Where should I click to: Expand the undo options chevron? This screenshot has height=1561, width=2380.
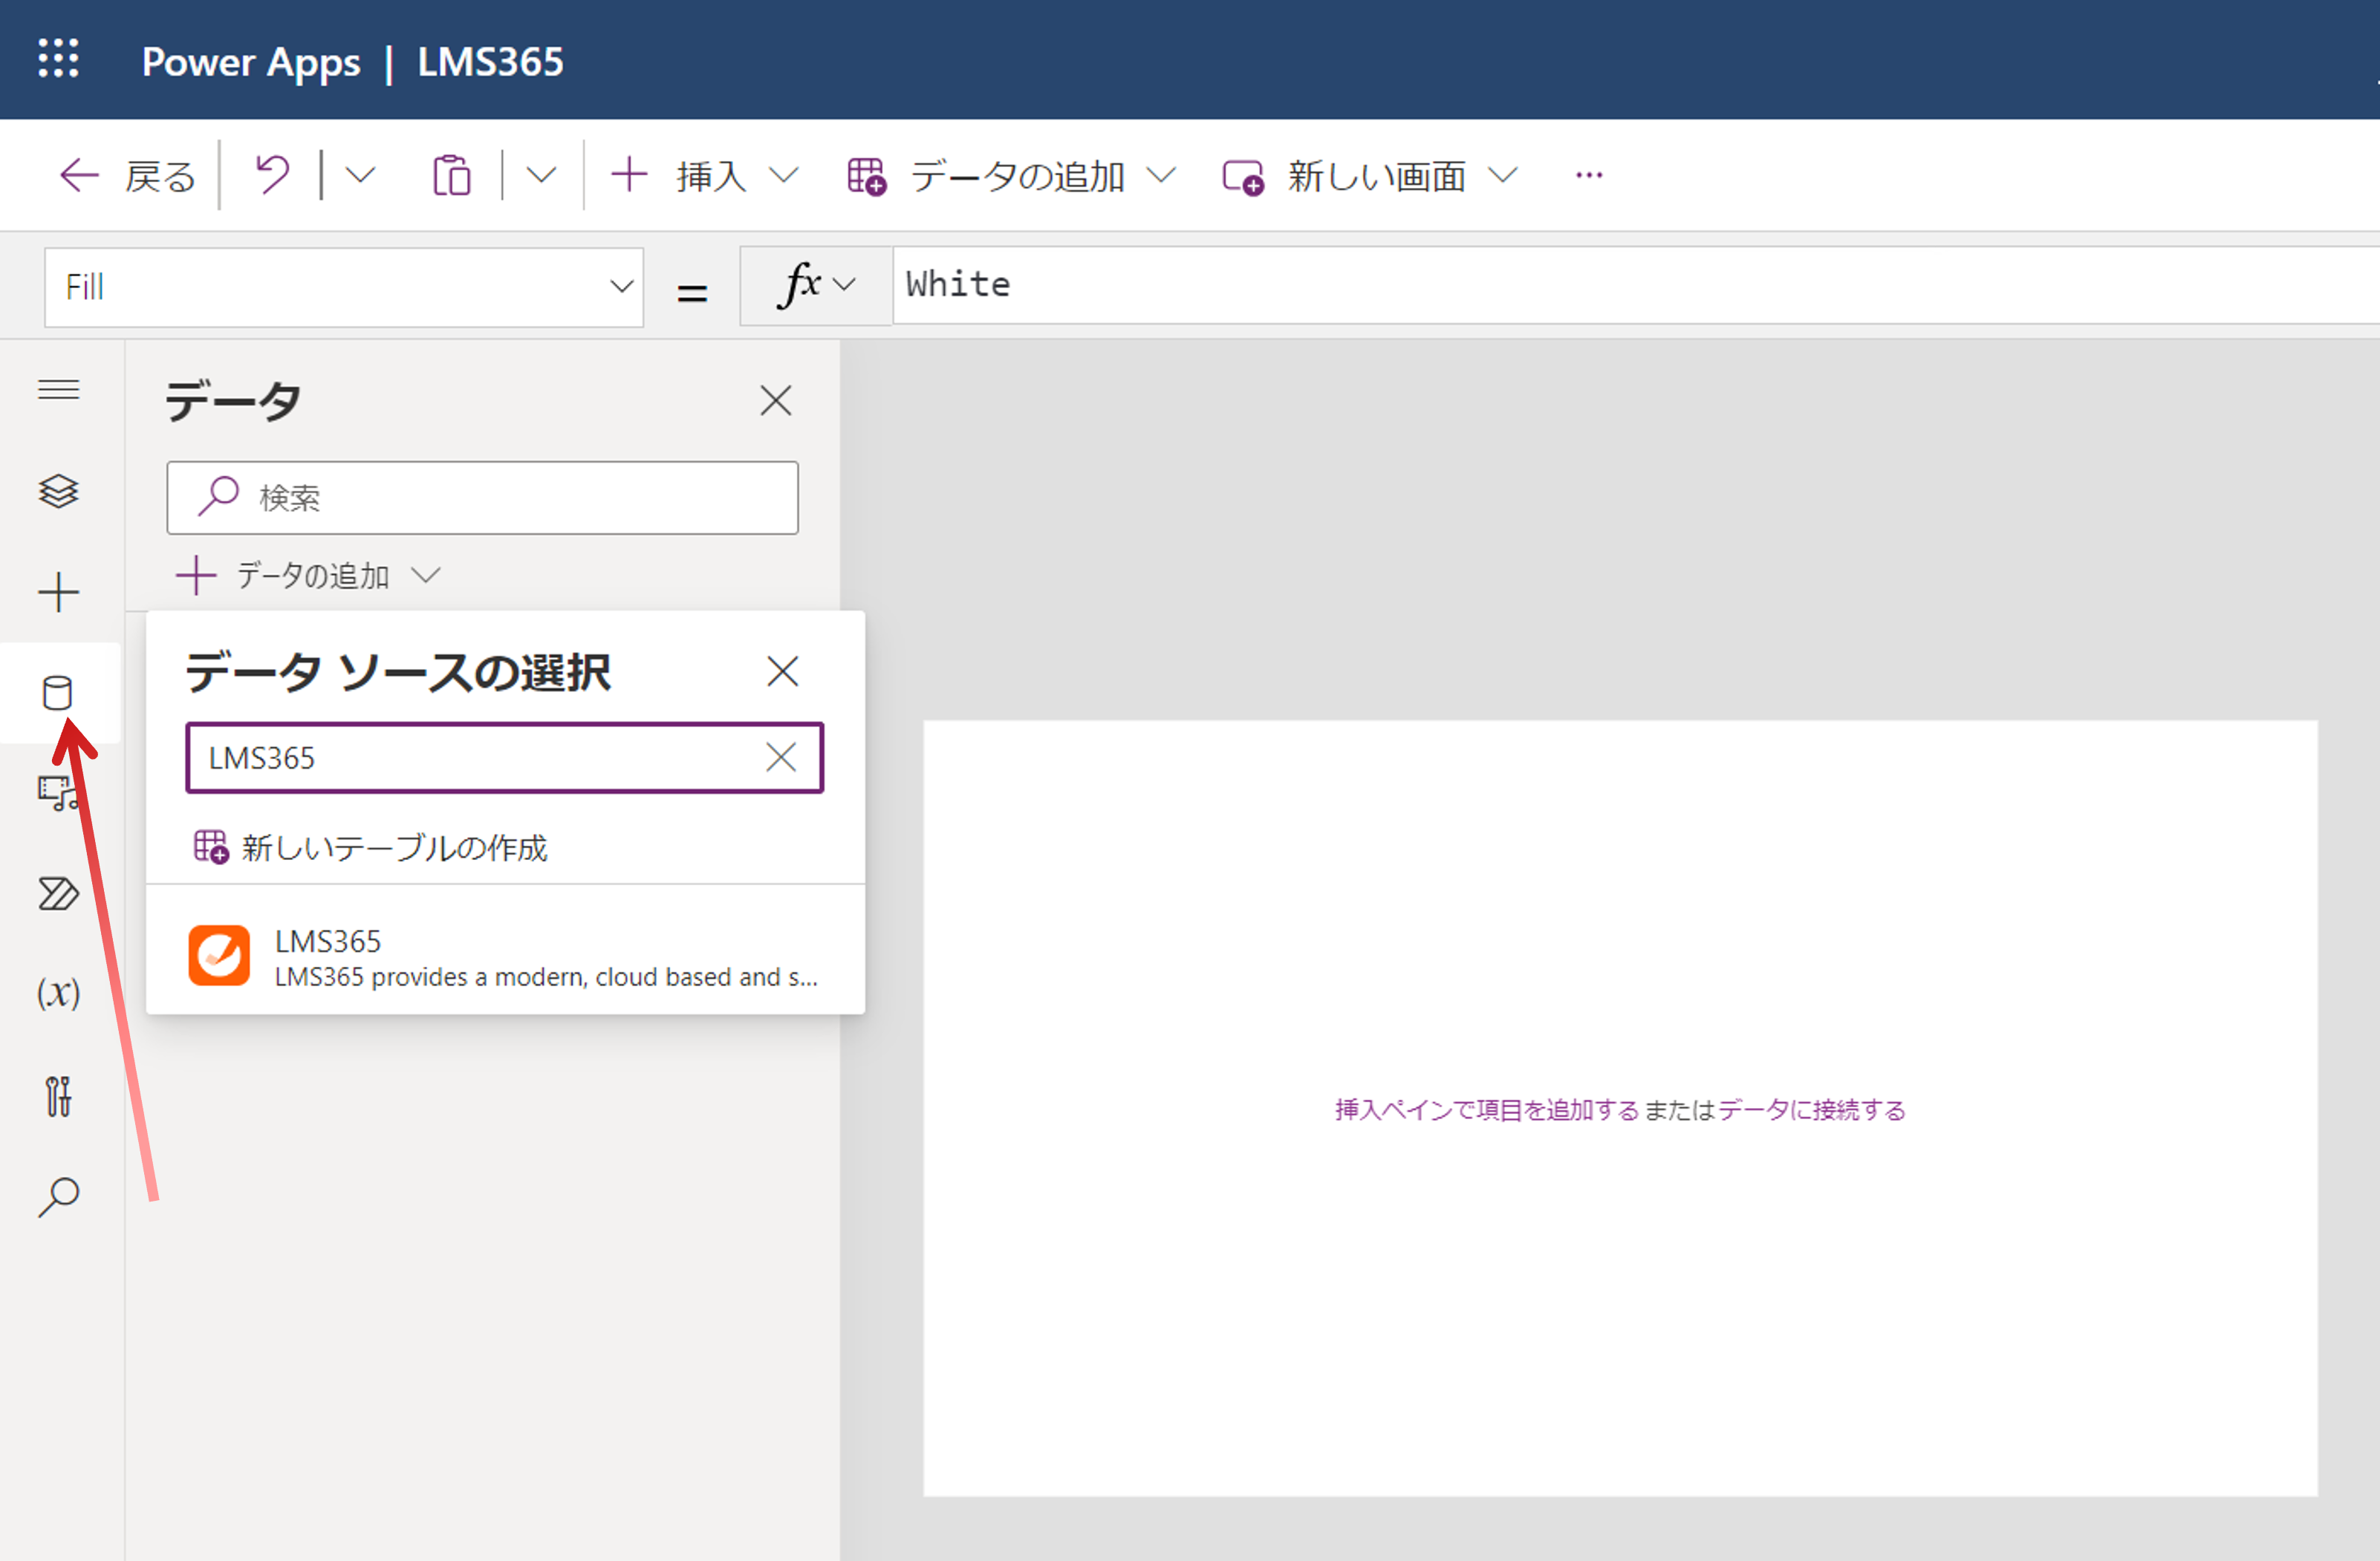click(x=360, y=175)
